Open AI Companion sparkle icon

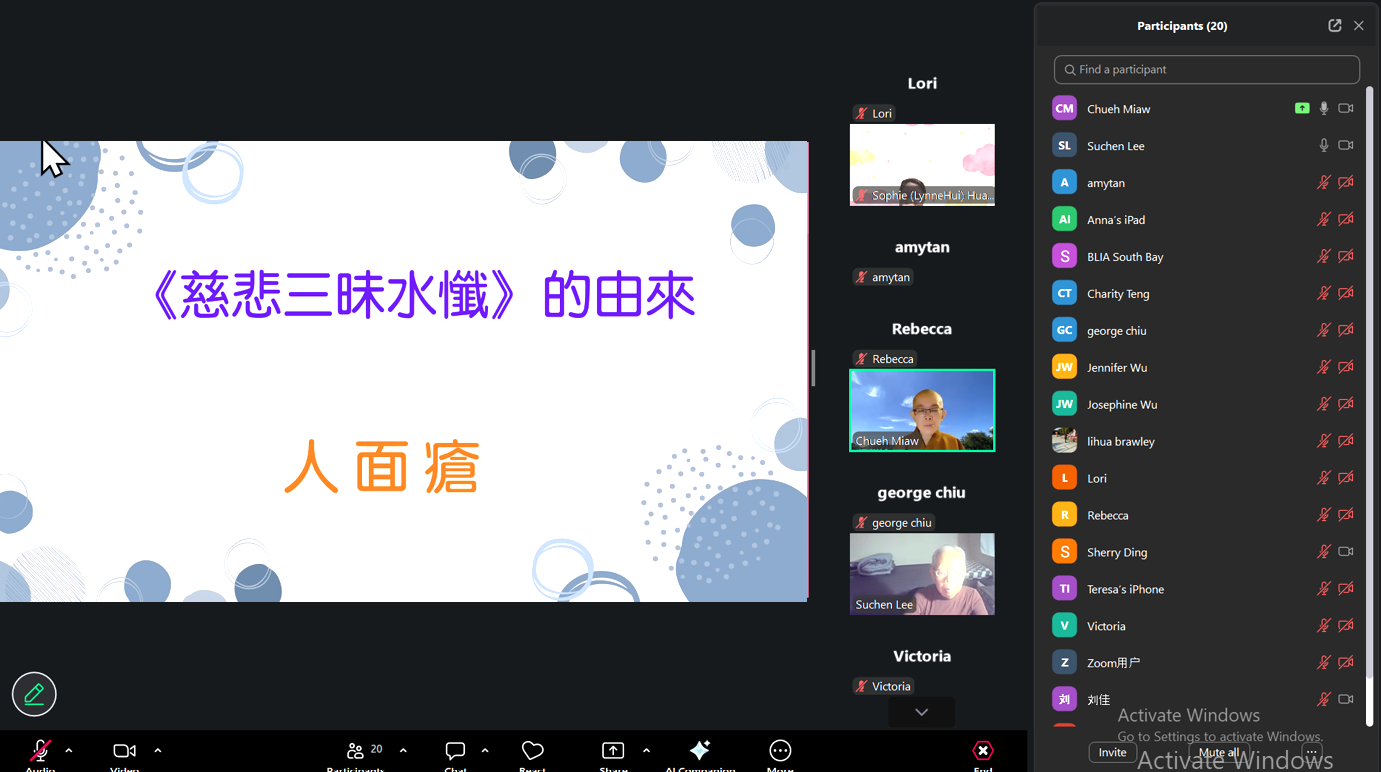click(x=700, y=750)
